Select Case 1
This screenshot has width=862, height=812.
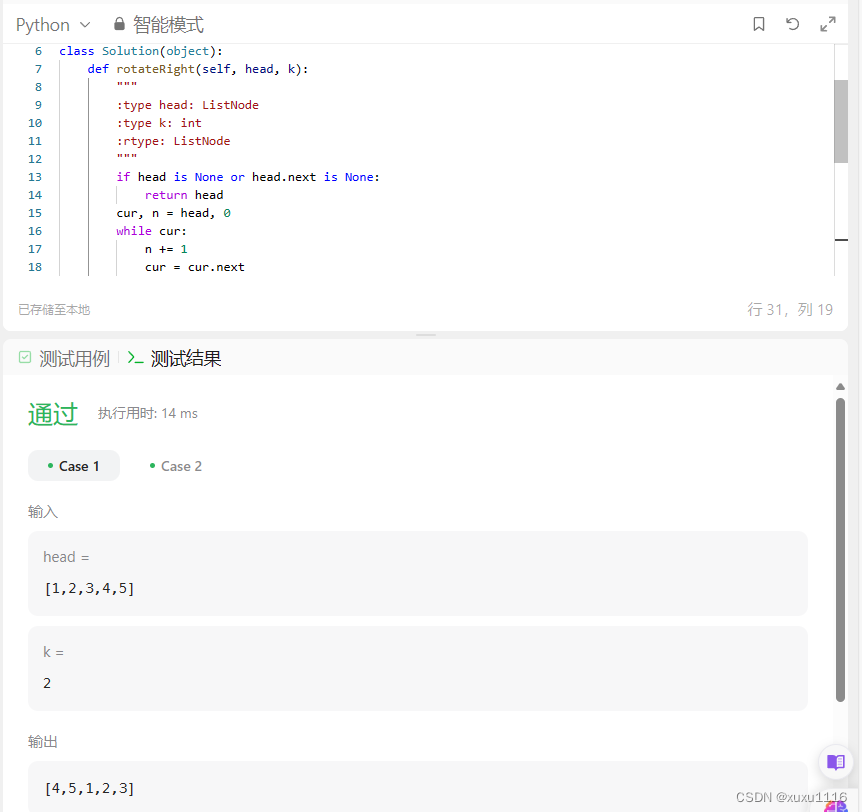point(74,466)
